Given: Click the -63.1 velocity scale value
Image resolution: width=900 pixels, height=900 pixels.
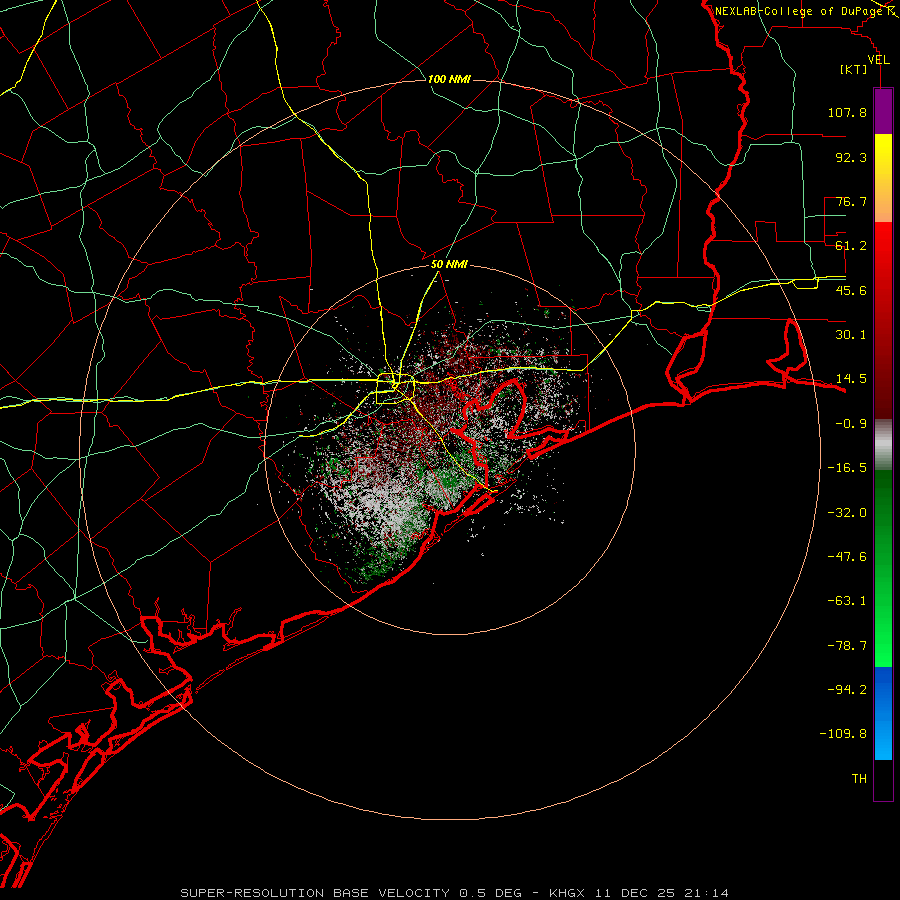Looking at the screenshot, I should [847, 601].
